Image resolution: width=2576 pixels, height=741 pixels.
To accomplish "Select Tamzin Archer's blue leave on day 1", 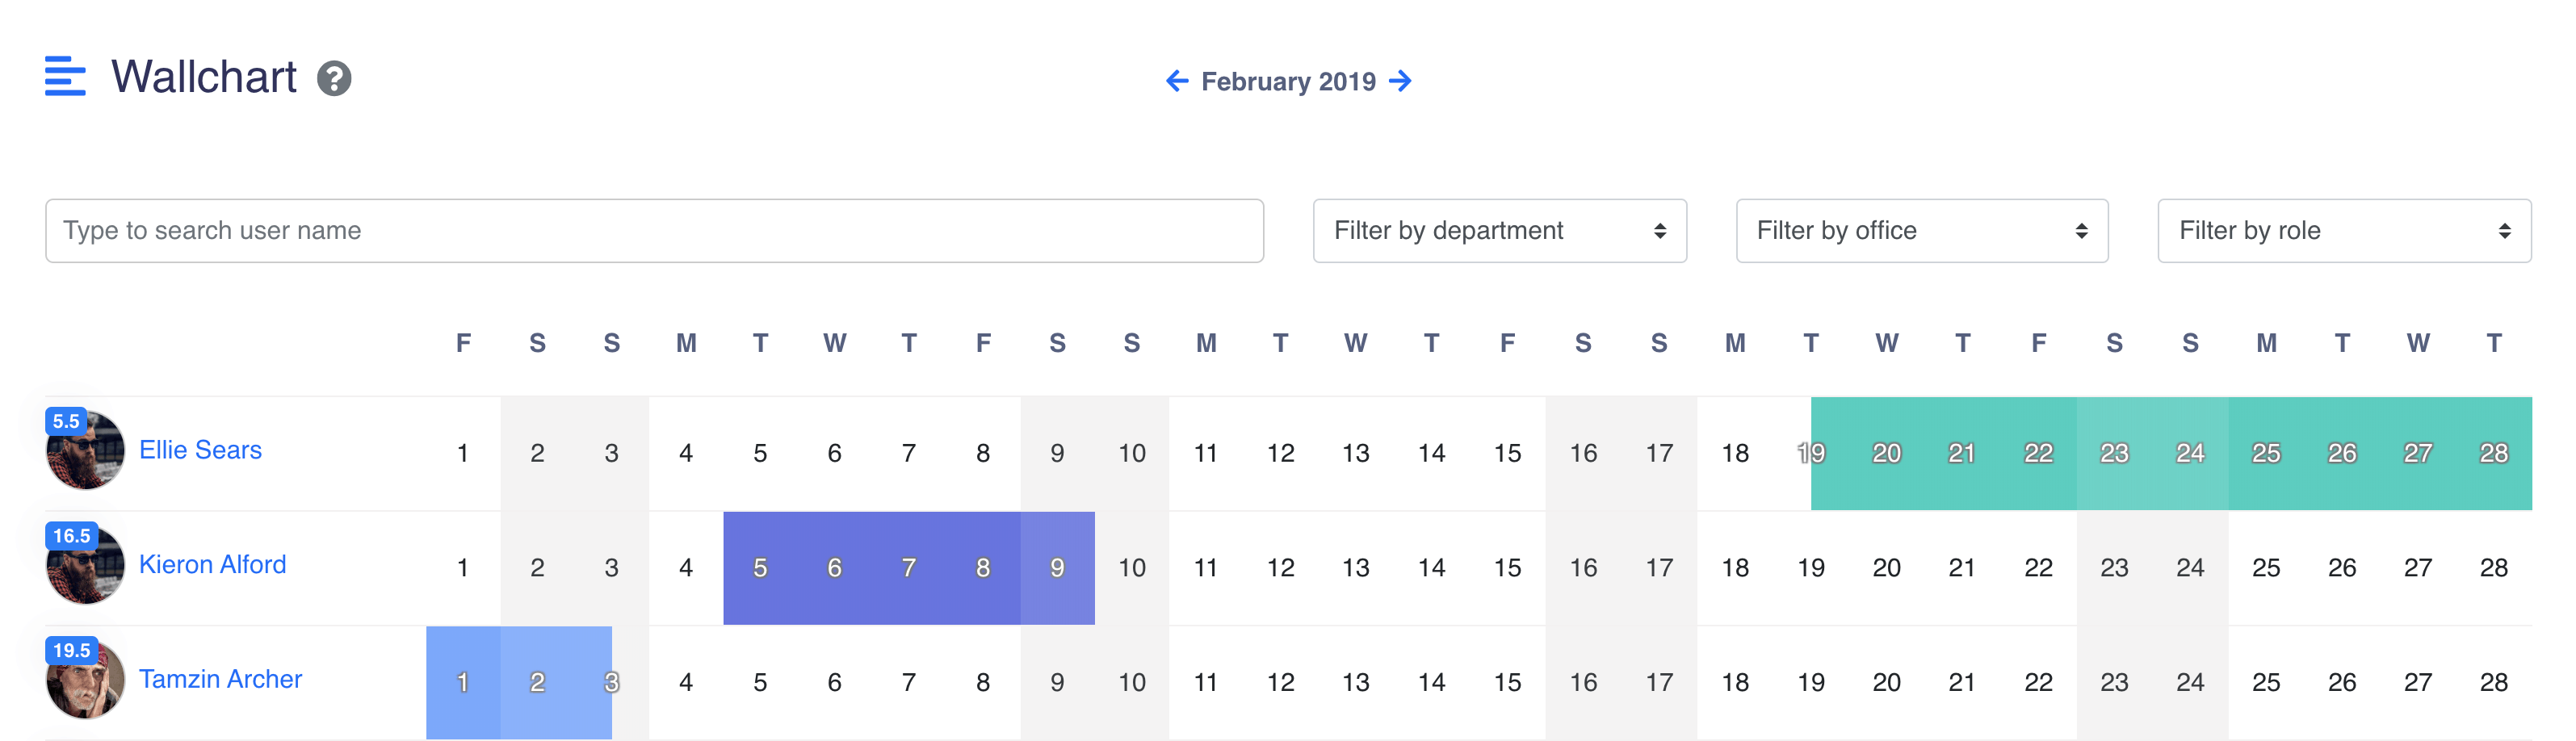I will (463, 682).
